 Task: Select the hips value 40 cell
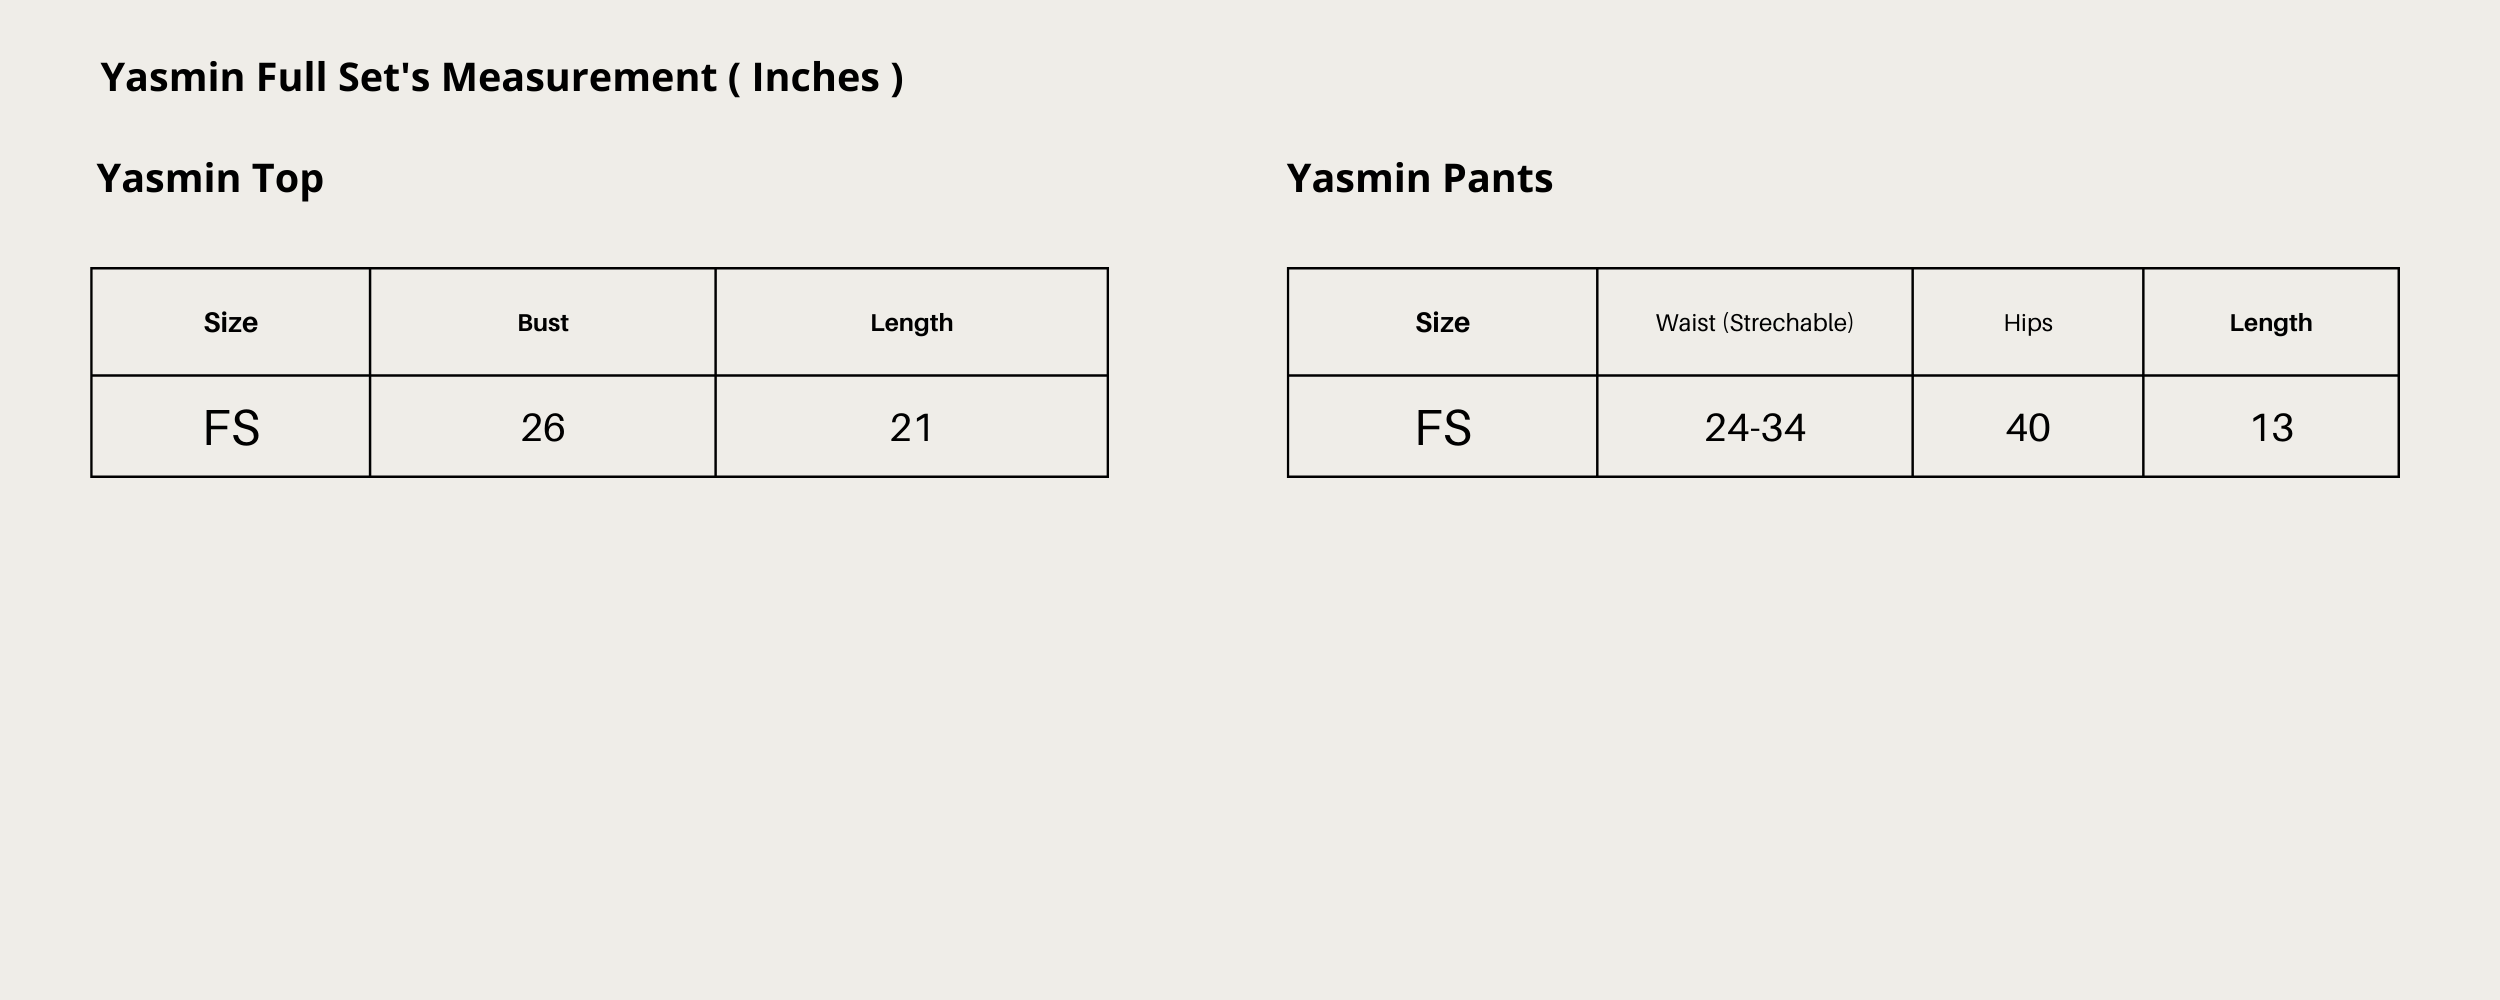tap(2028, 427)
